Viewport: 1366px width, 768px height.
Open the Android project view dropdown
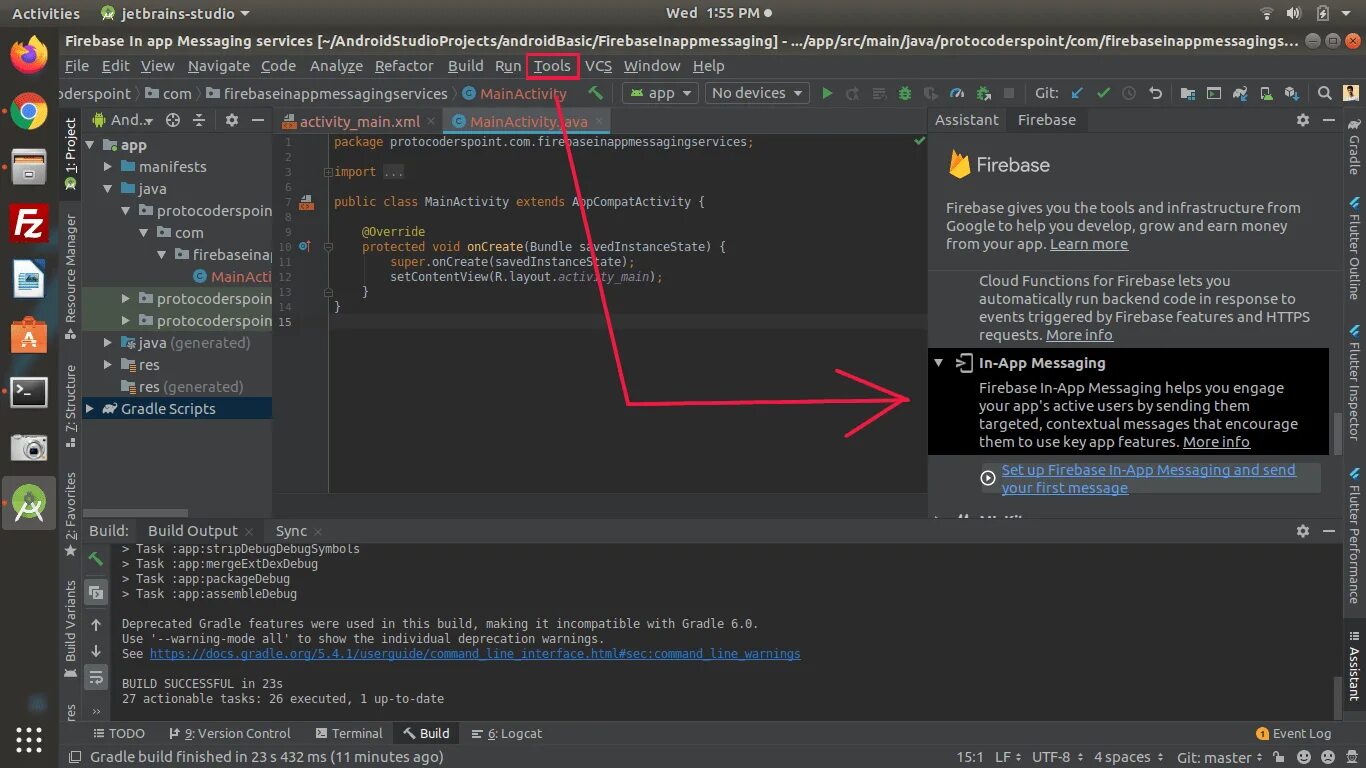point(123,120)
